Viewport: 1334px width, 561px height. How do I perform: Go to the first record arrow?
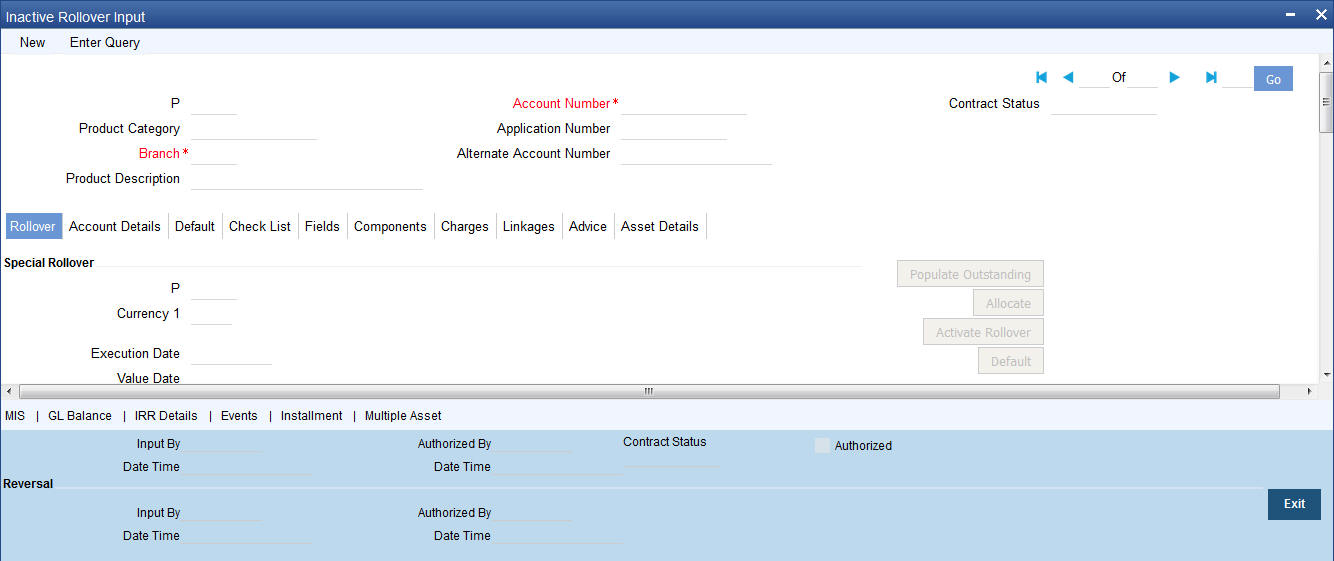click(1041, 77)
